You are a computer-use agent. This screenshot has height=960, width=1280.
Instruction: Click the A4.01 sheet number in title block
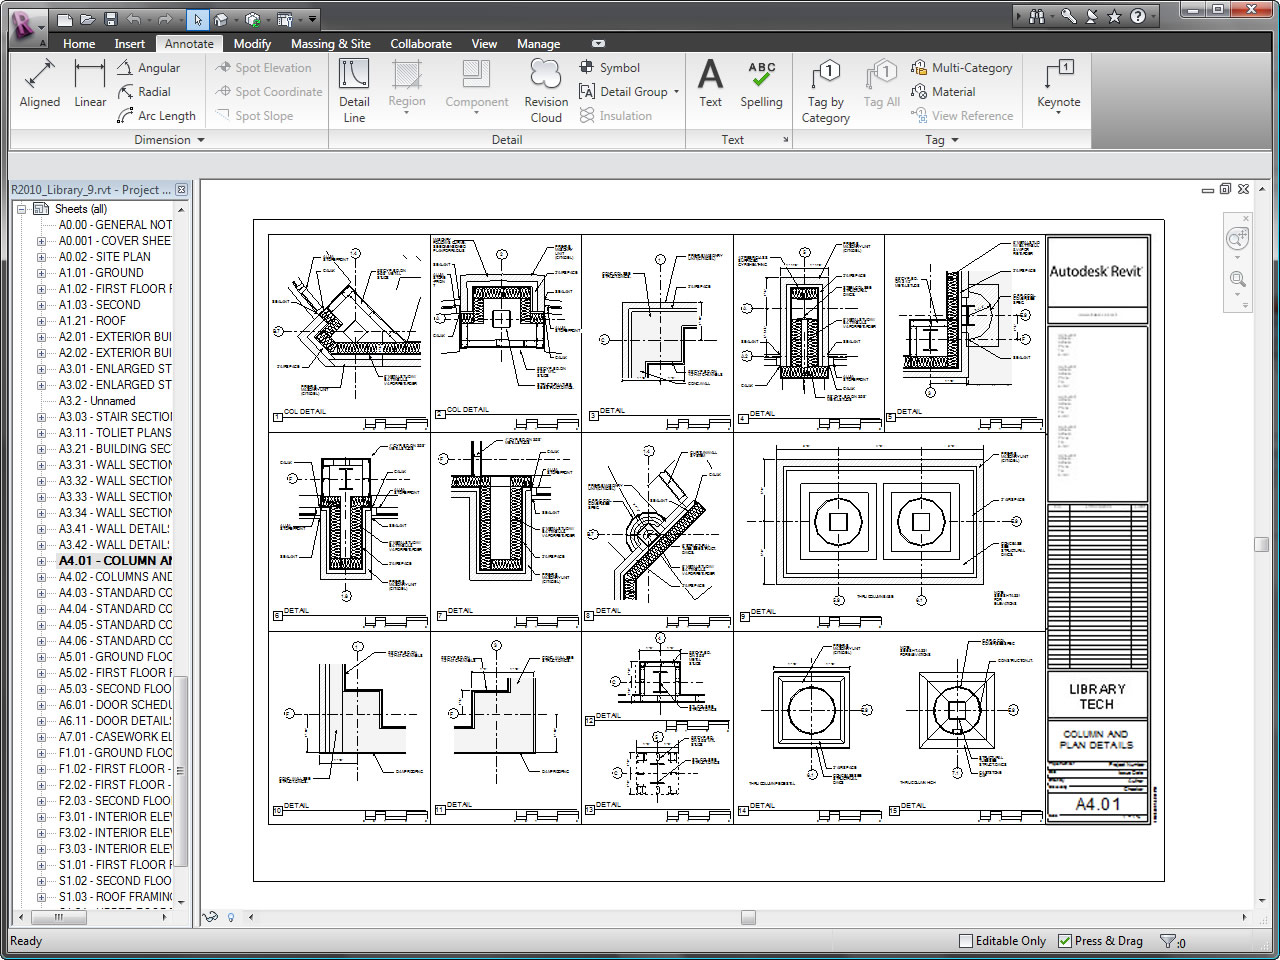pyautogui.click(x=1098, y=804)
